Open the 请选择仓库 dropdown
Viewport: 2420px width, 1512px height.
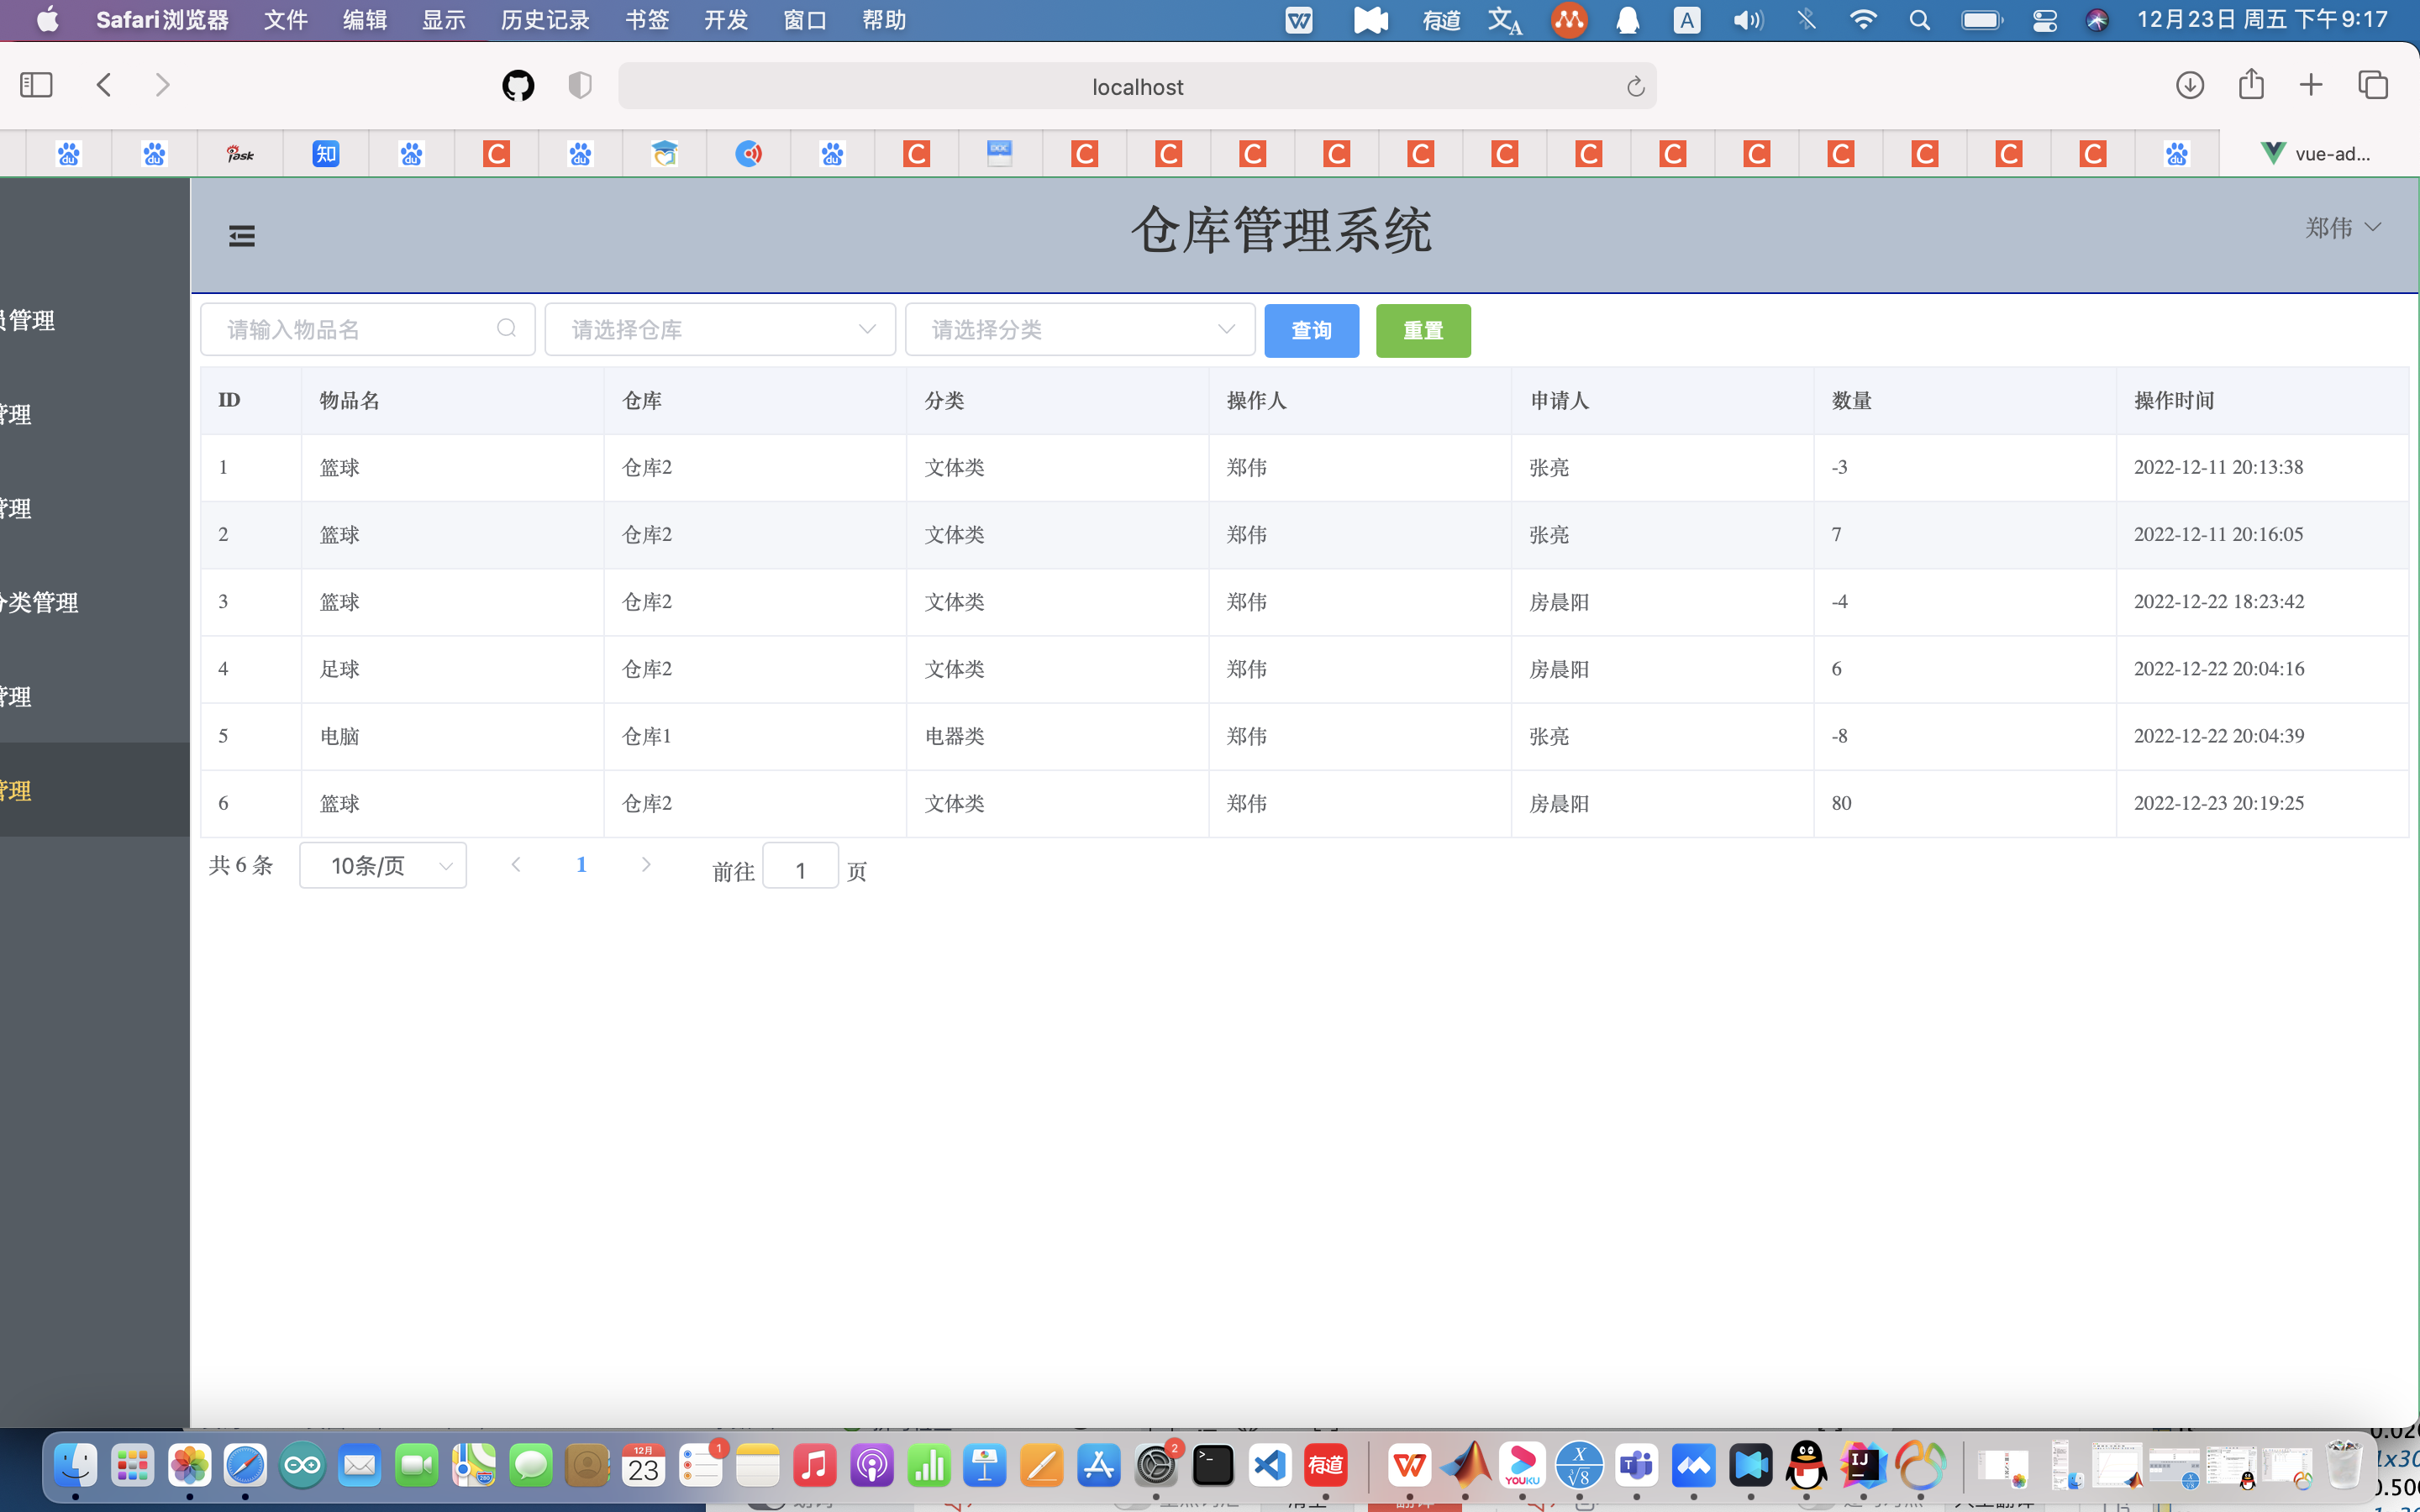pos(720,330)
